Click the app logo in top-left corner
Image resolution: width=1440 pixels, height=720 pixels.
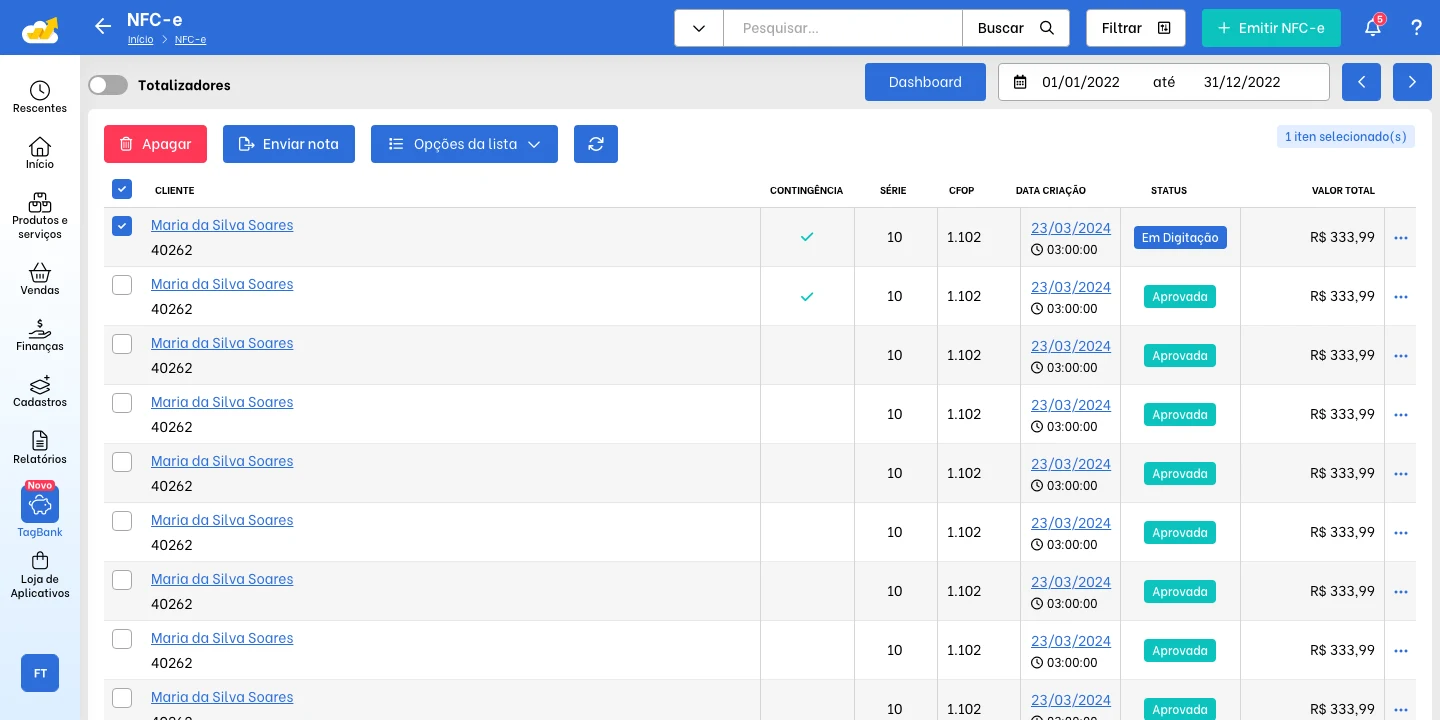[40, 28]
